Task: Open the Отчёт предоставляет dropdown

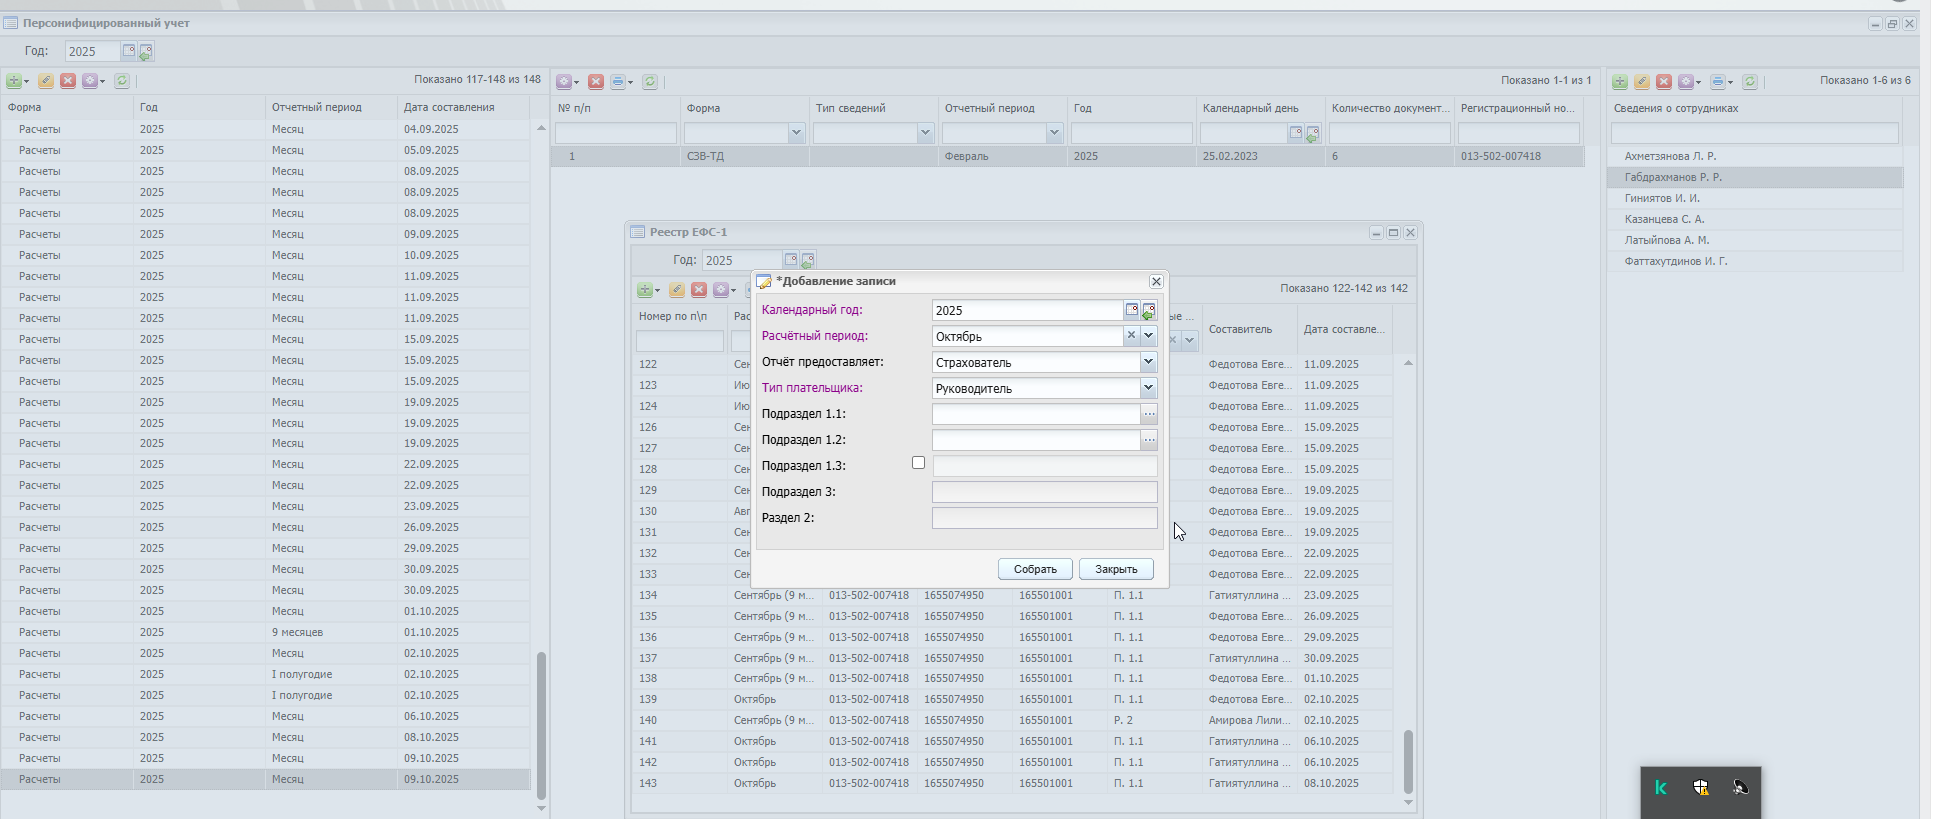Action: [x=1148, y=362]
